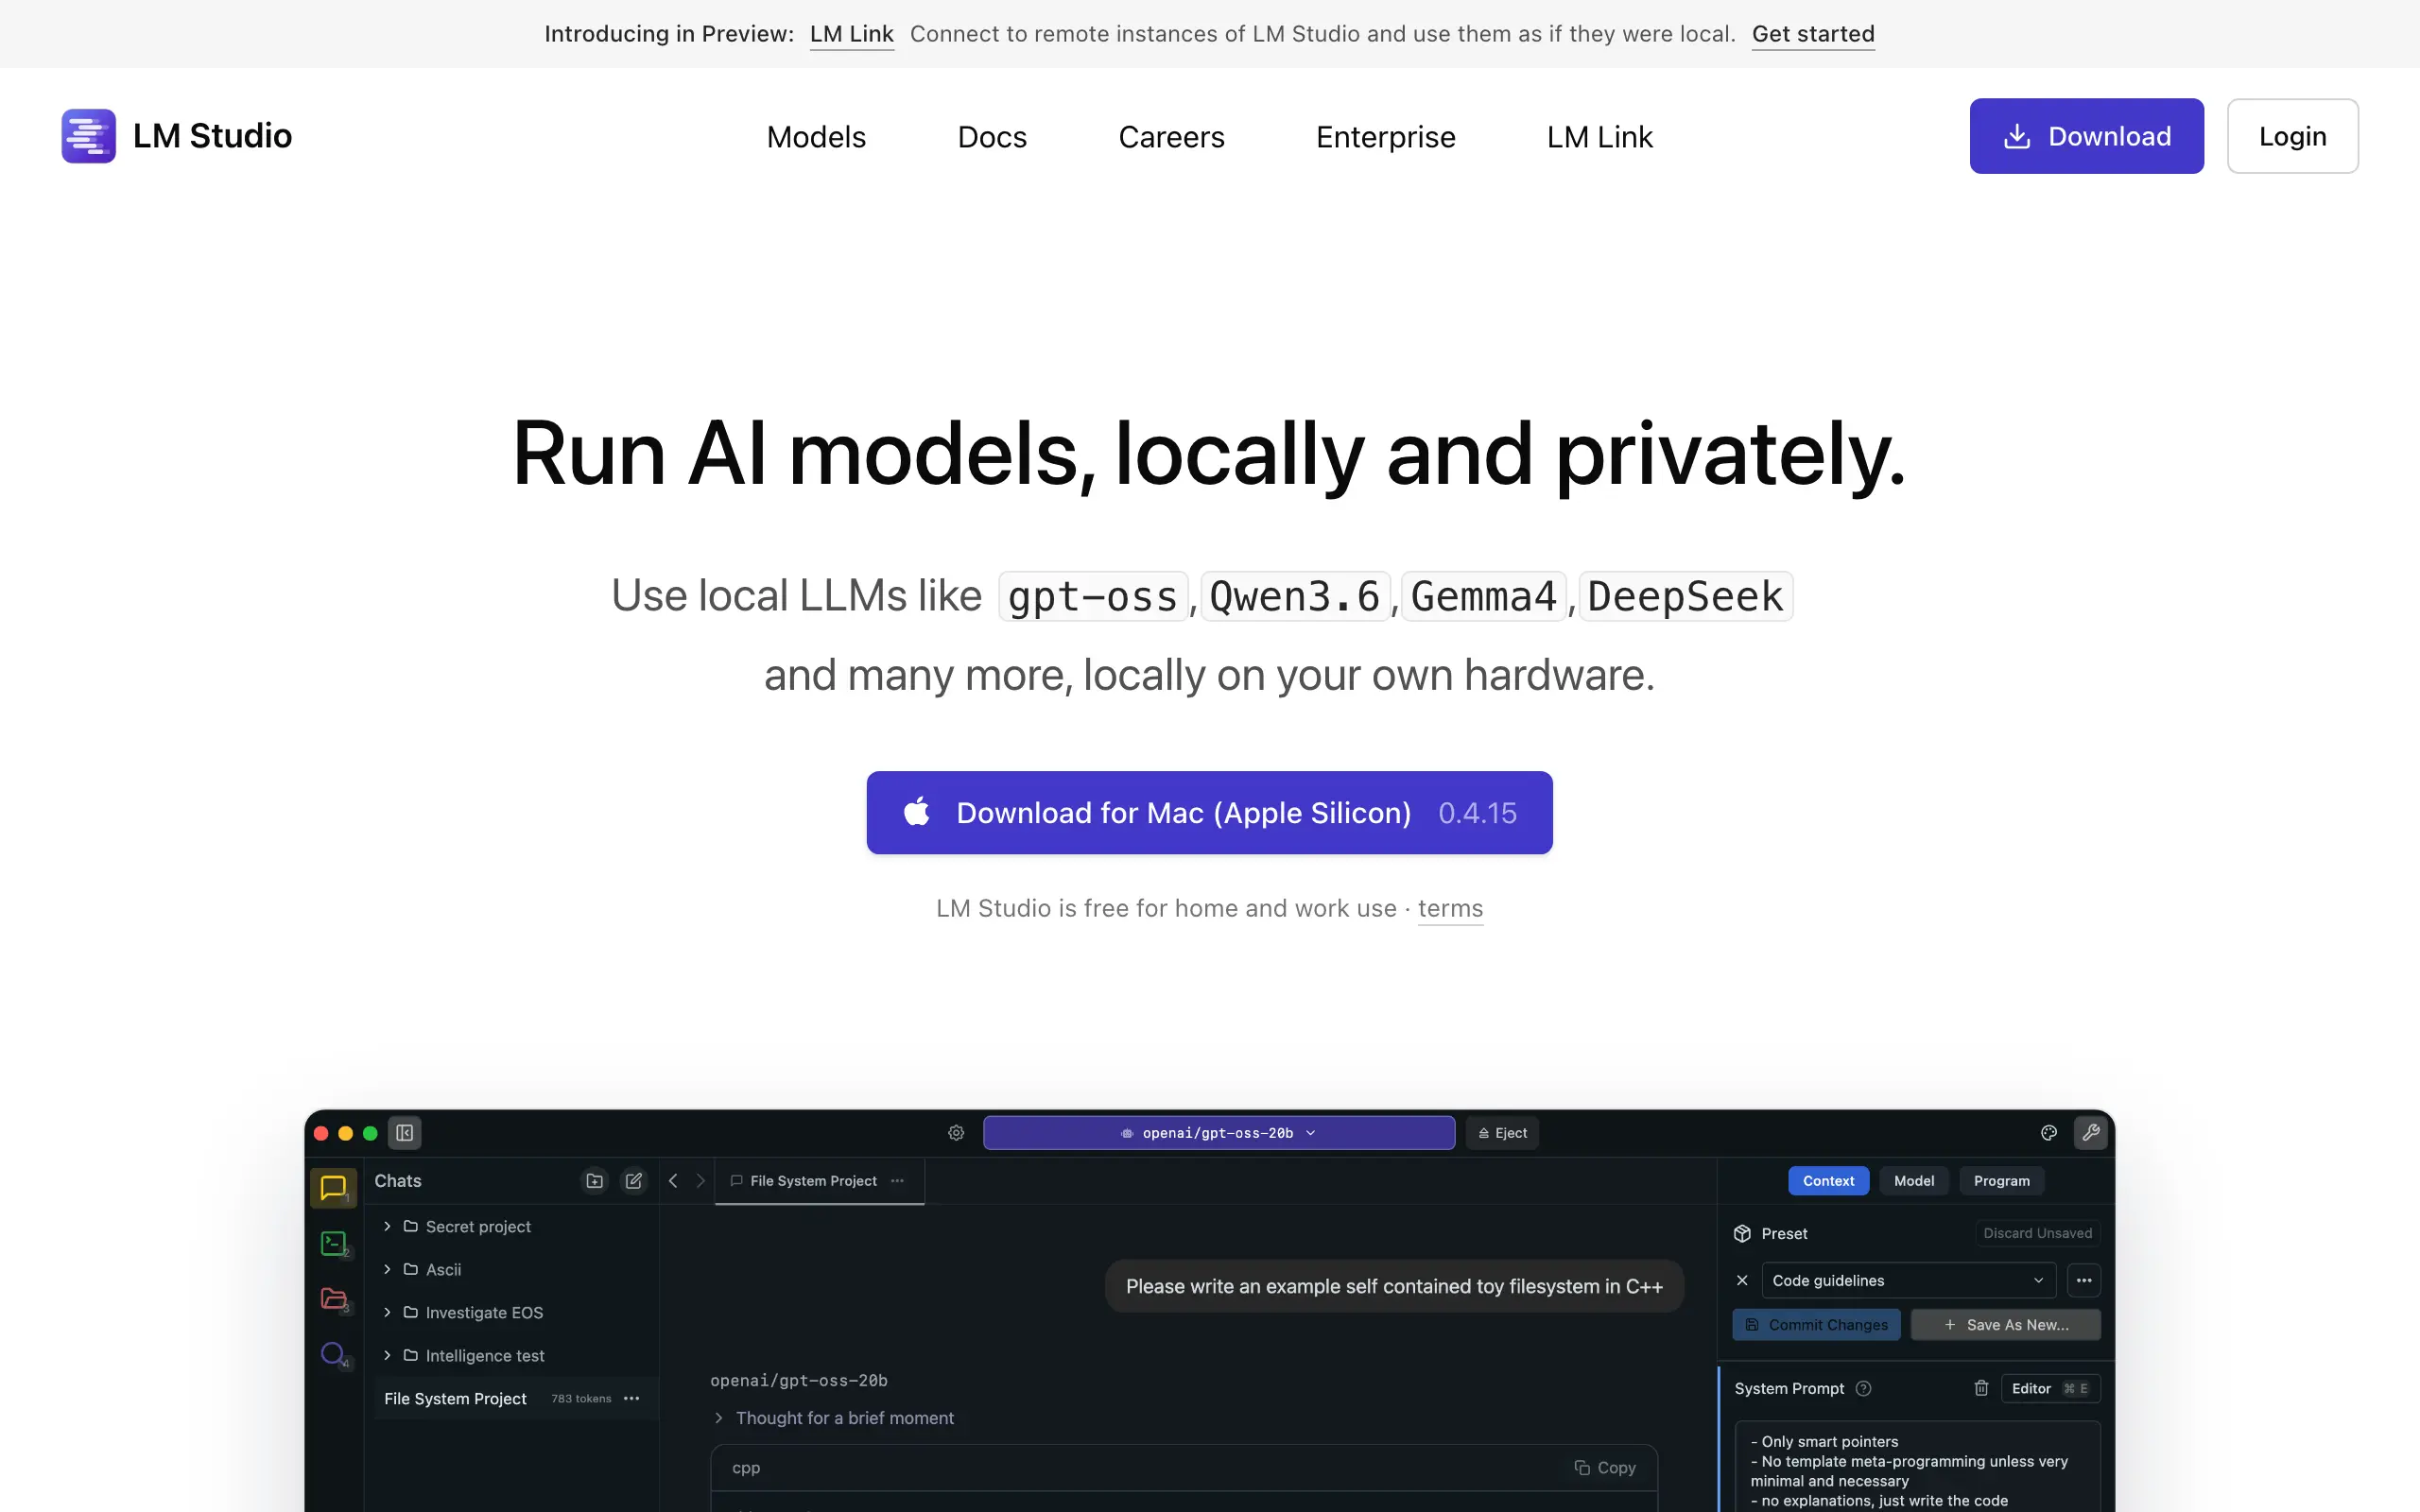Open the Docs nav item
Image resolution: width=2420 pixels, height=1512 pixels.
[x=992, y=137]
